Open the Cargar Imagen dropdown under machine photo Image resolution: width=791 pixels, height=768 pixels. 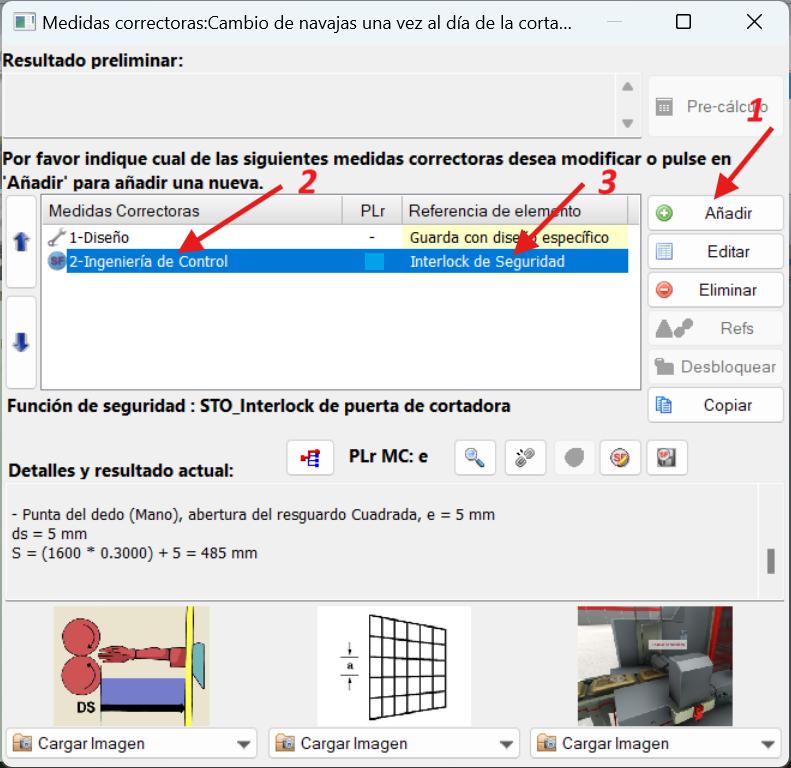[656, 743]
